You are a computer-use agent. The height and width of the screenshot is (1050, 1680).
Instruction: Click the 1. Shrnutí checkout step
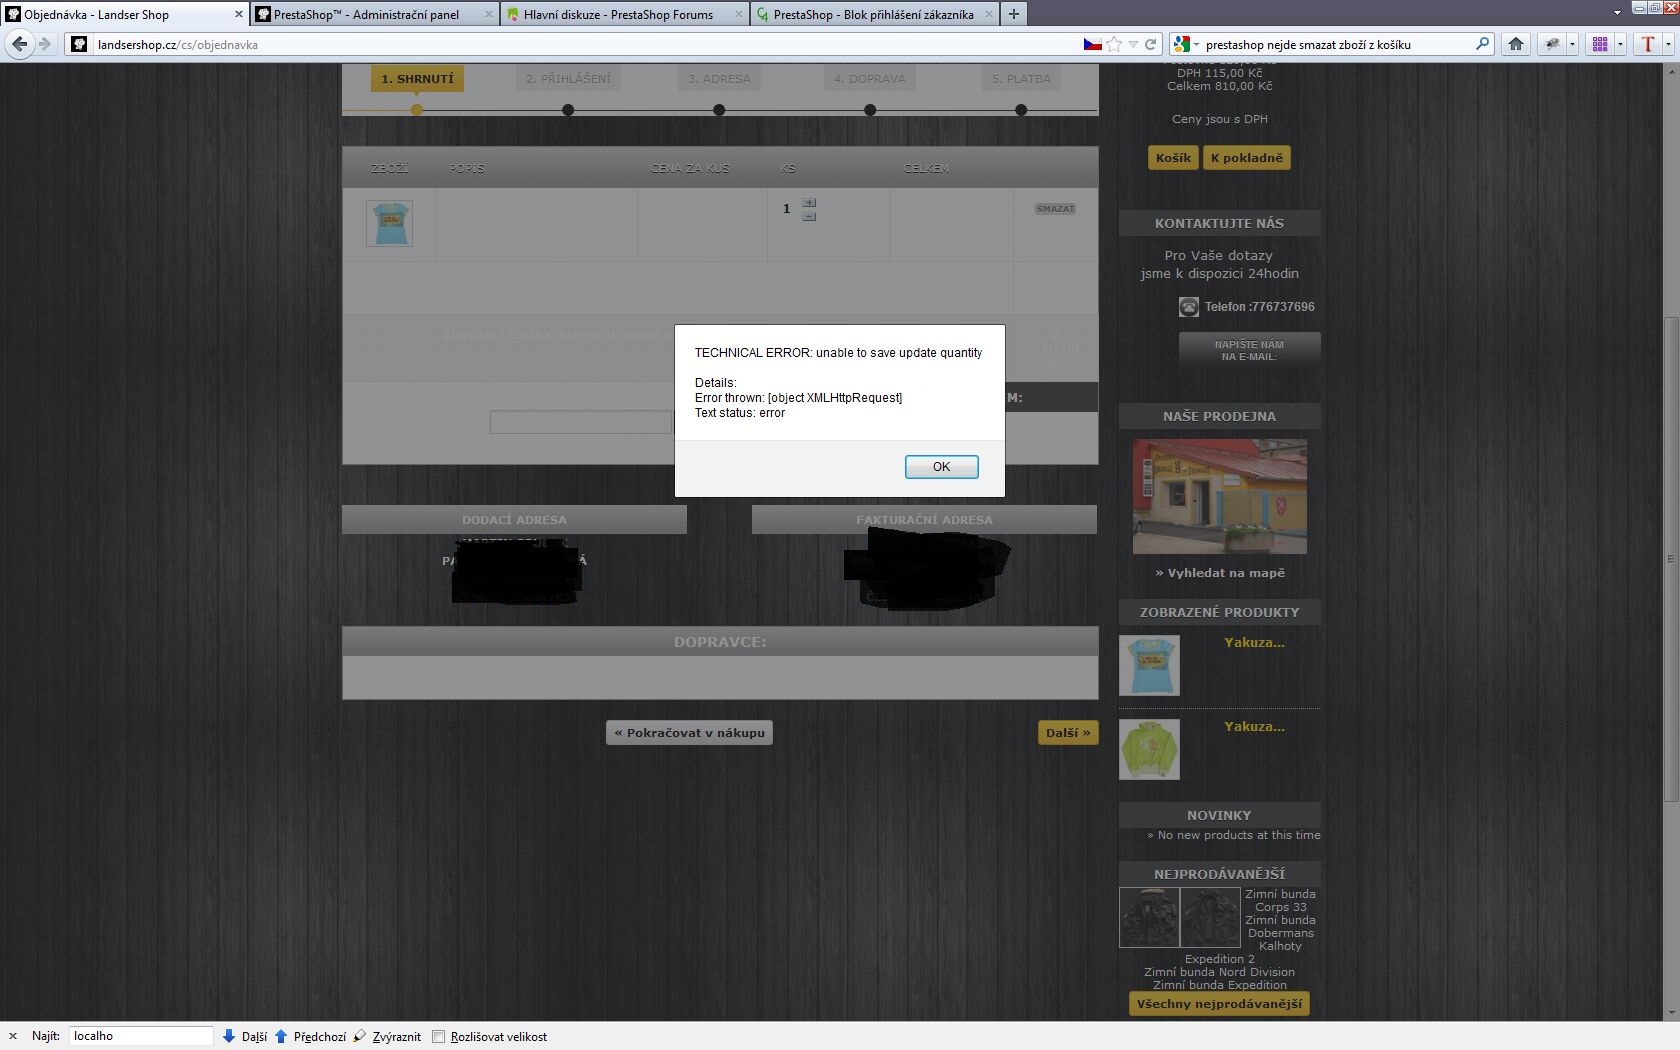click(417, 79)
